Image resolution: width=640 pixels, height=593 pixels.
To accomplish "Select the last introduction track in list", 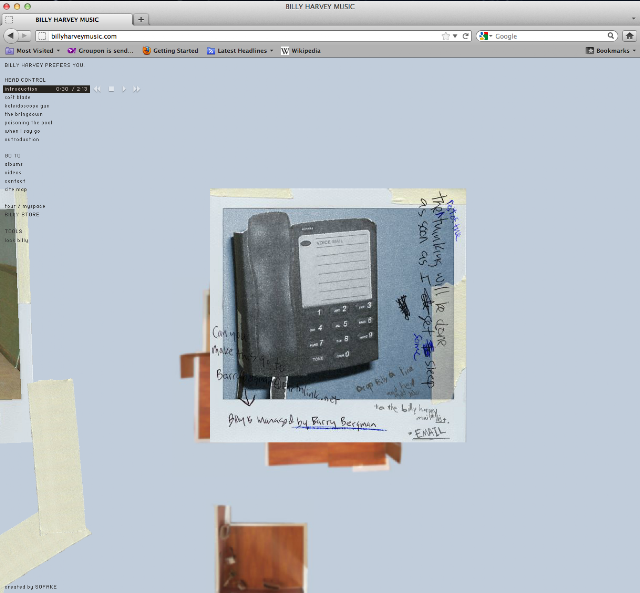I will click(22, 139).
